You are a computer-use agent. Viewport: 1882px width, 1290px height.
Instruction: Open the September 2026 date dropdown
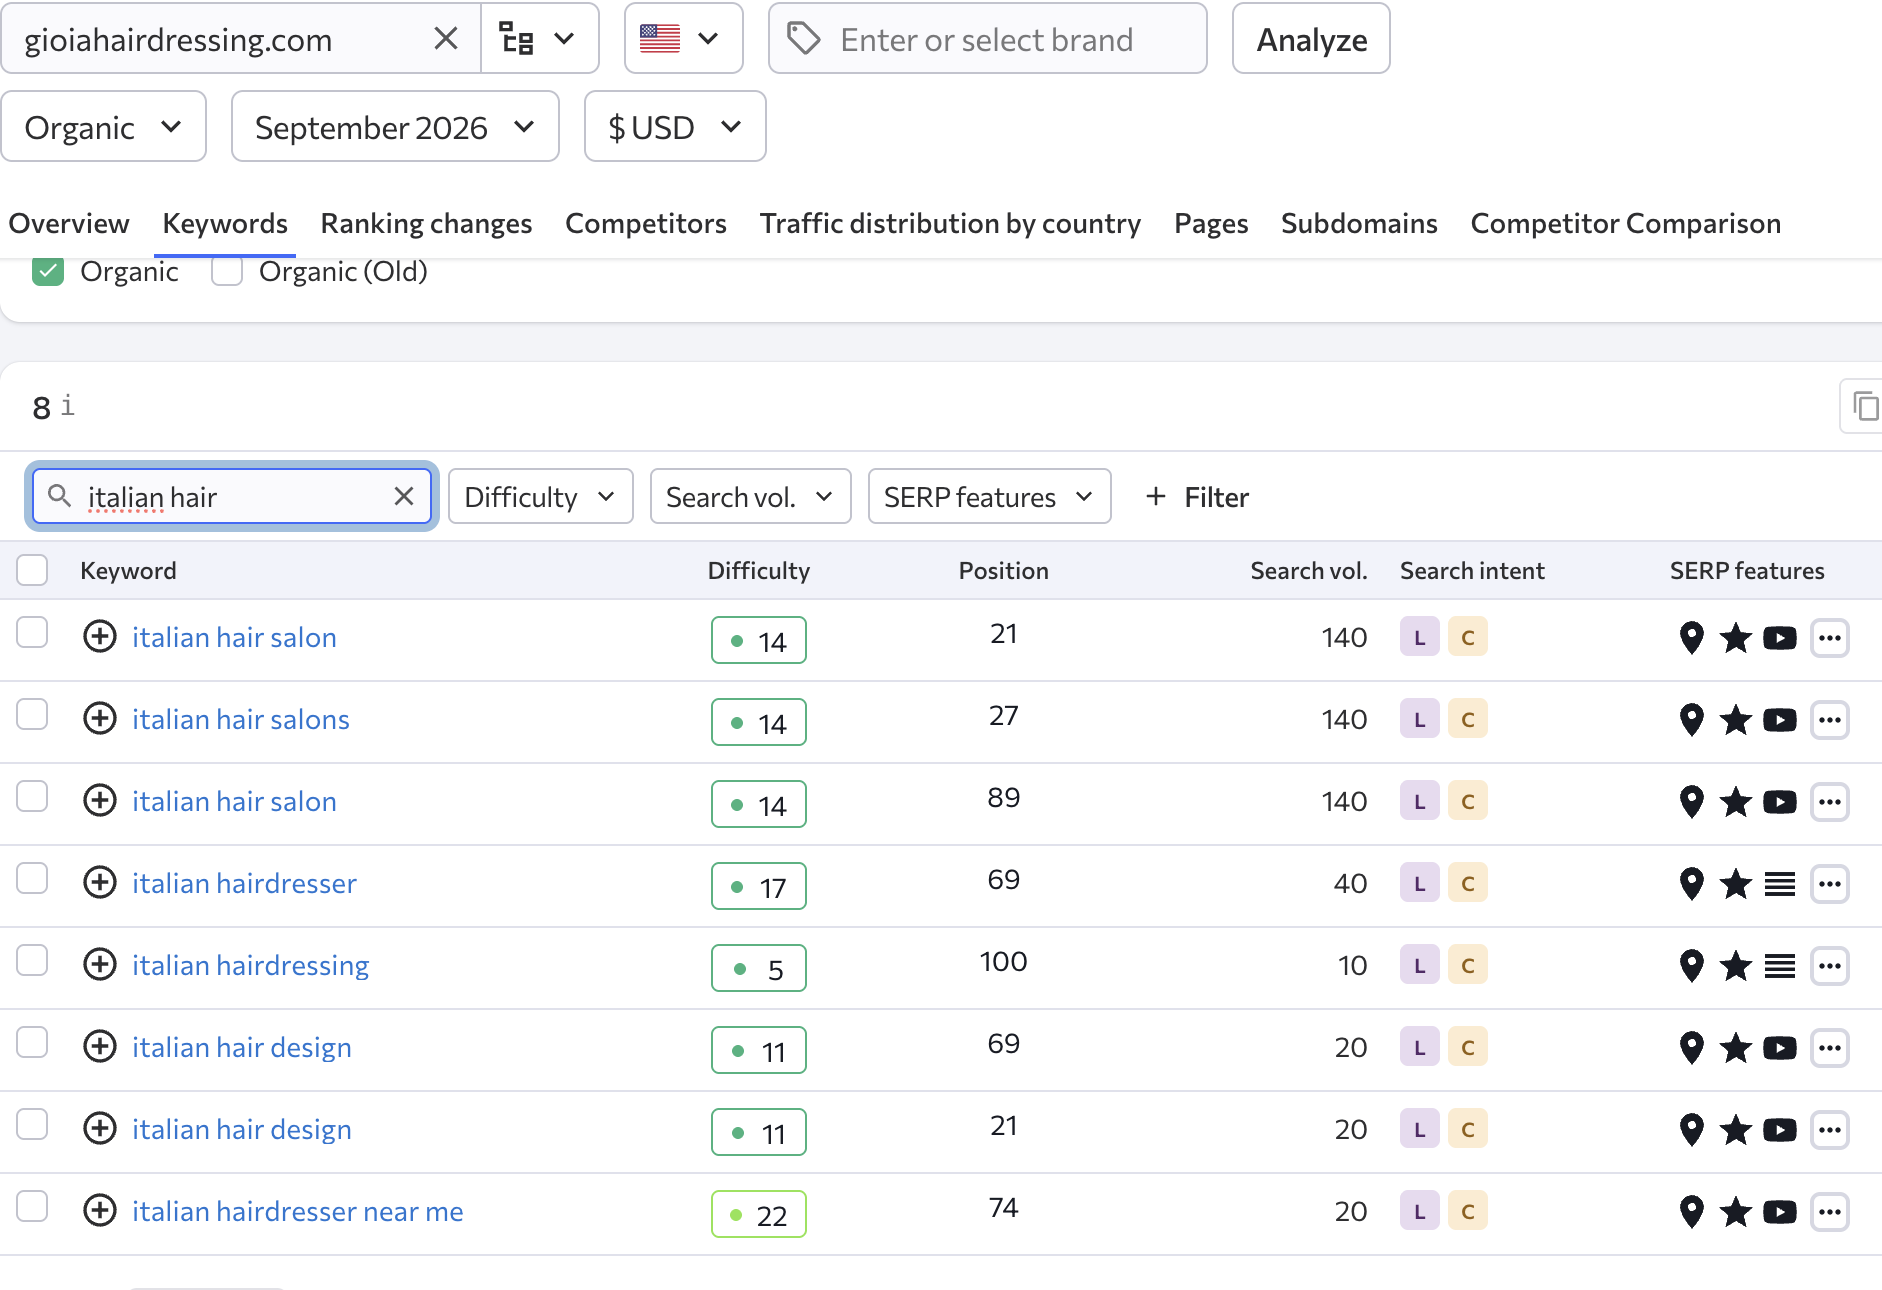click(x=395, y=127)
